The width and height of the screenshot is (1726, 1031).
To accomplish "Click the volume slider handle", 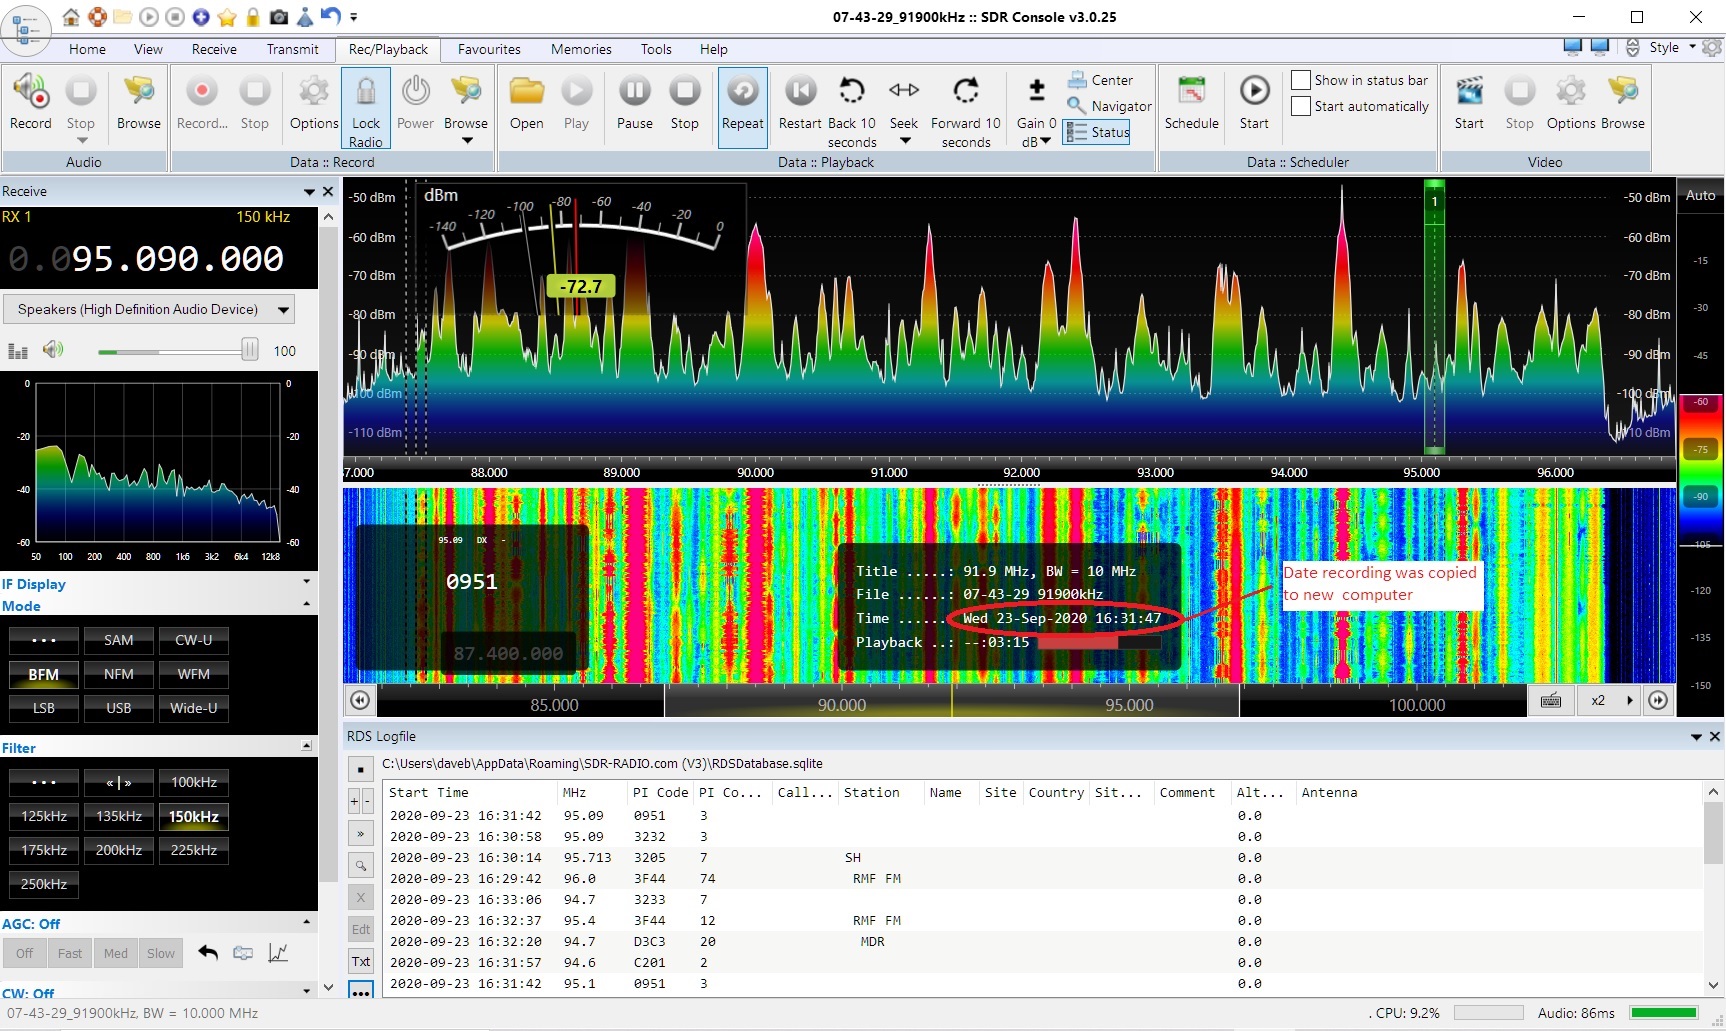I will [x=250, y=350].
